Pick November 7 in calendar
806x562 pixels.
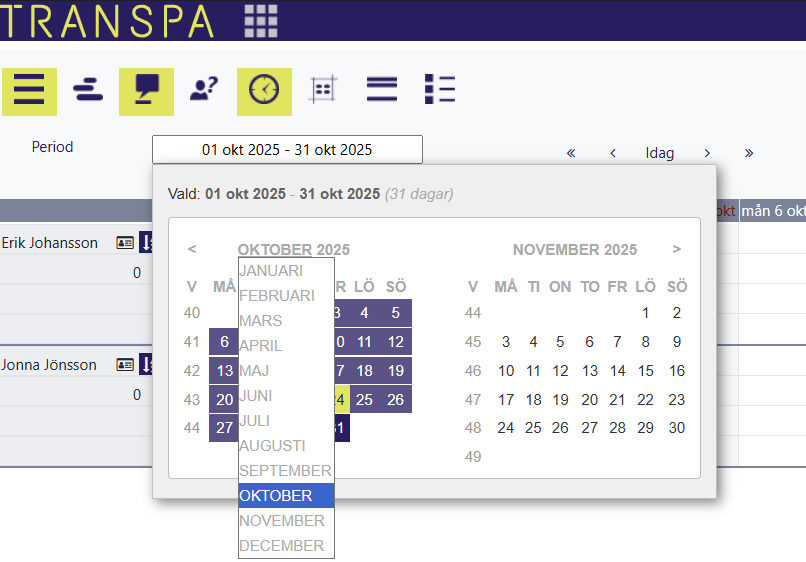(617, 342)
